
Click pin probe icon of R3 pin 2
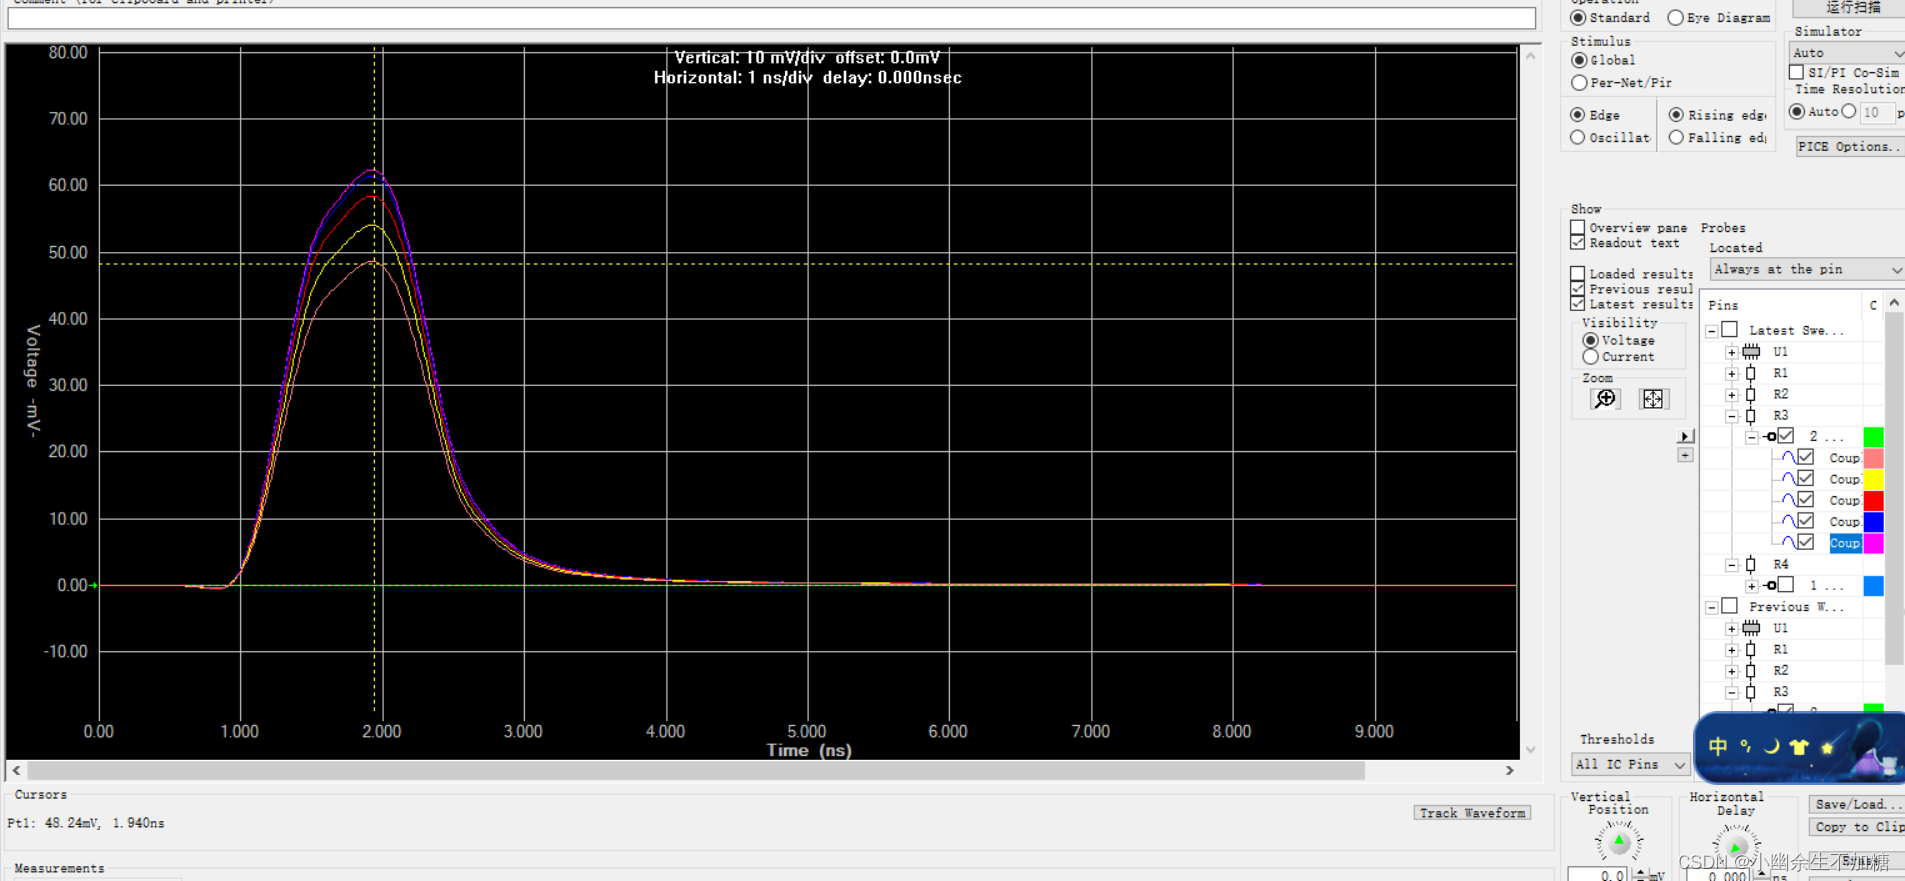(1770, 436)
